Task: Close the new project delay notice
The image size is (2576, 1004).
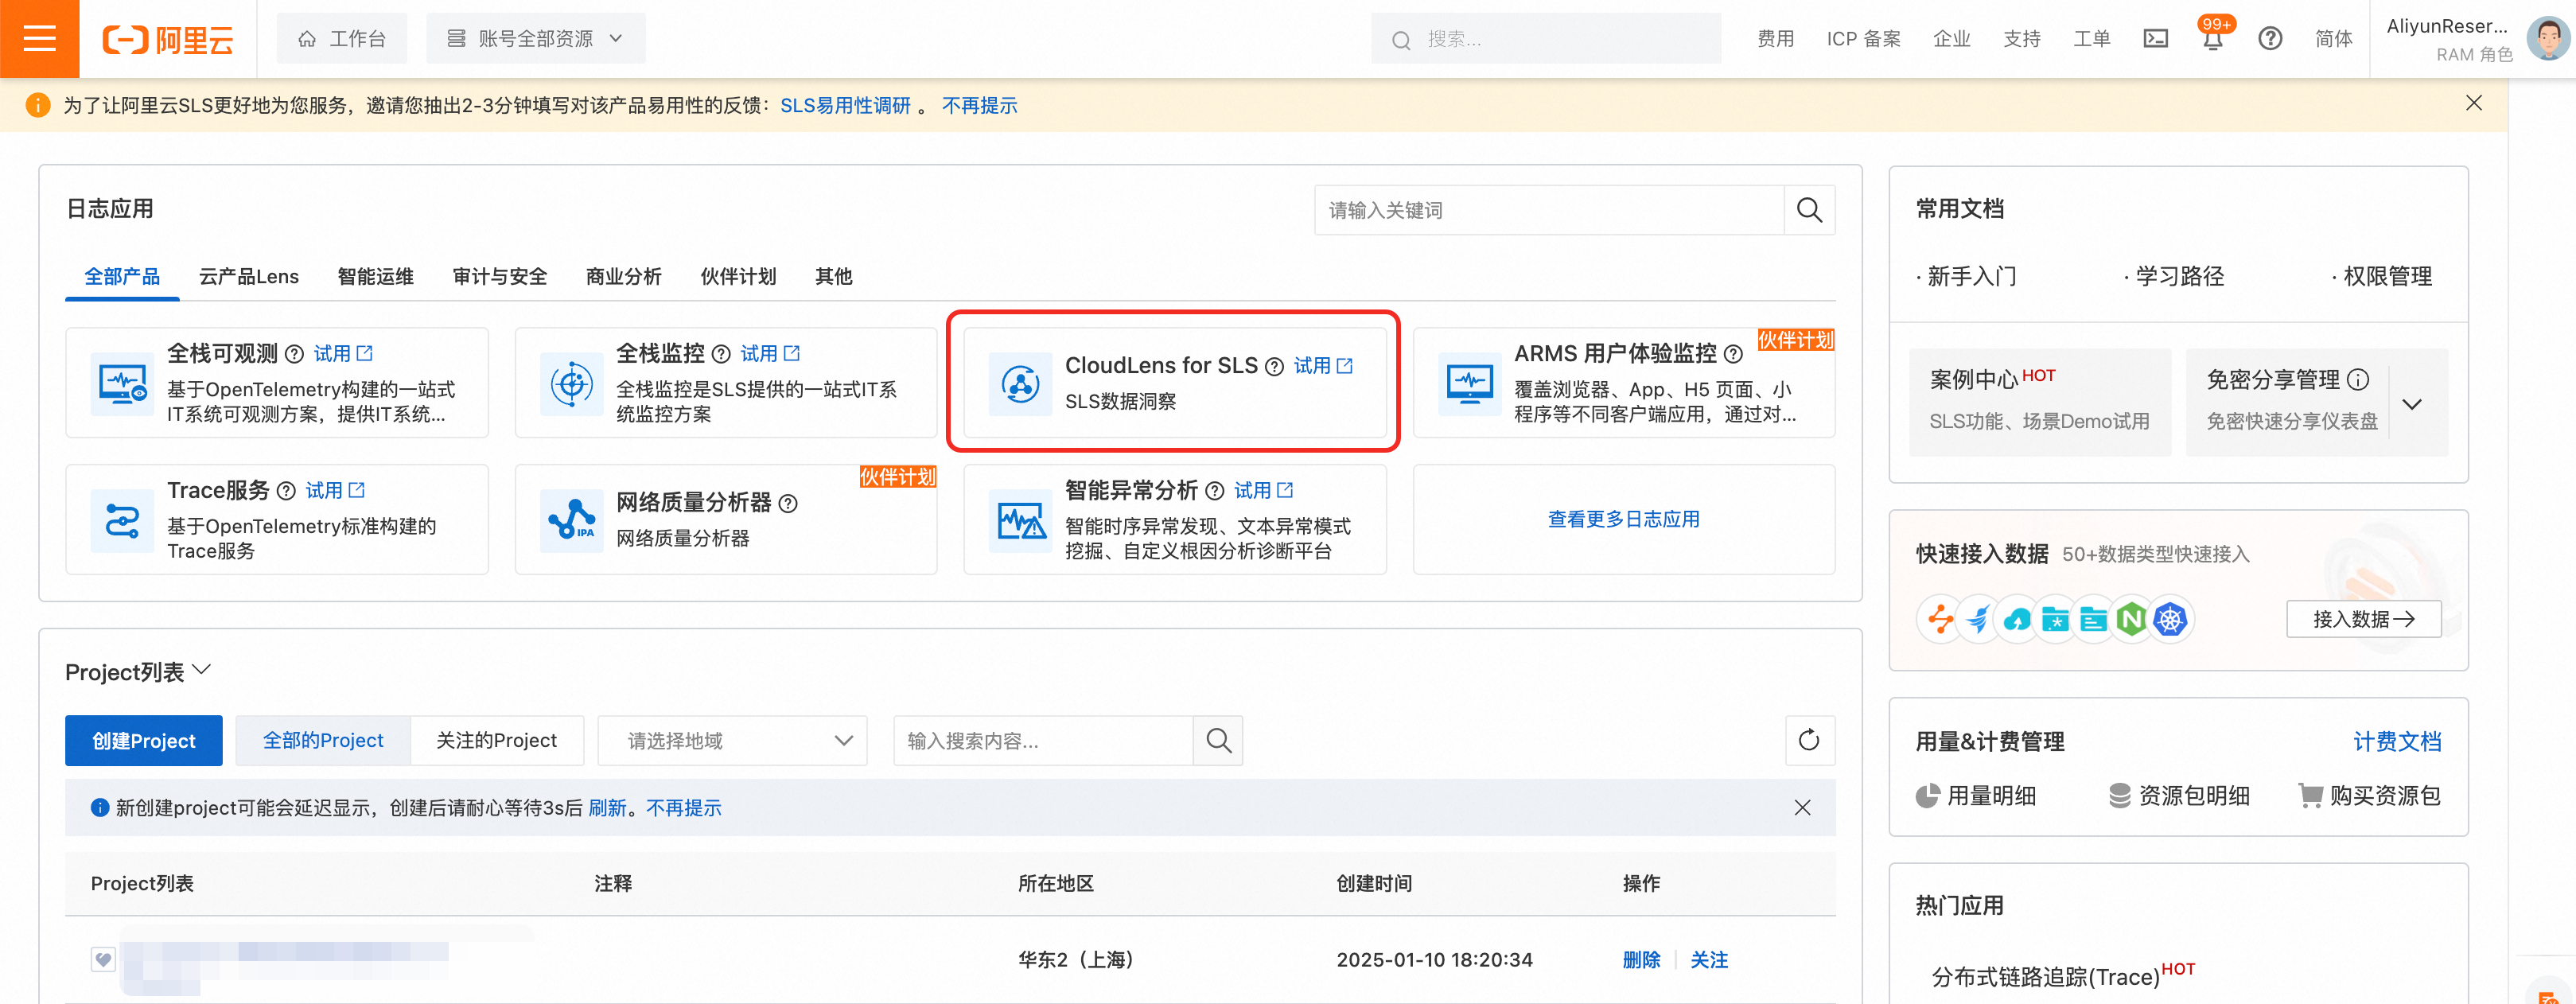Action: [1802, 808]
